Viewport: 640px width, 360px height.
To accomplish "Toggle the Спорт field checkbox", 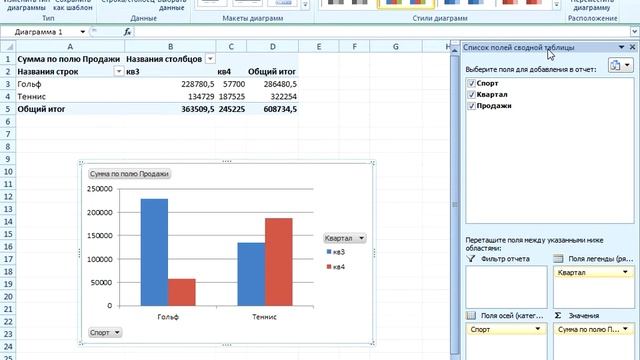I will point(471,83).
